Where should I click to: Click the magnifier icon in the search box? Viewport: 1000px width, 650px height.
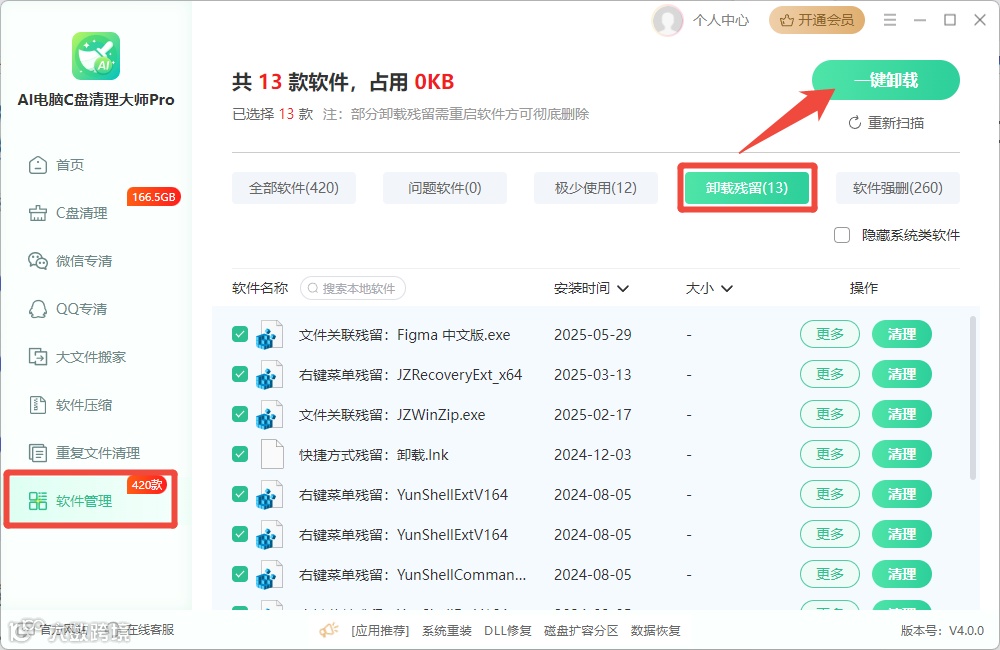[x=312, y=288]
